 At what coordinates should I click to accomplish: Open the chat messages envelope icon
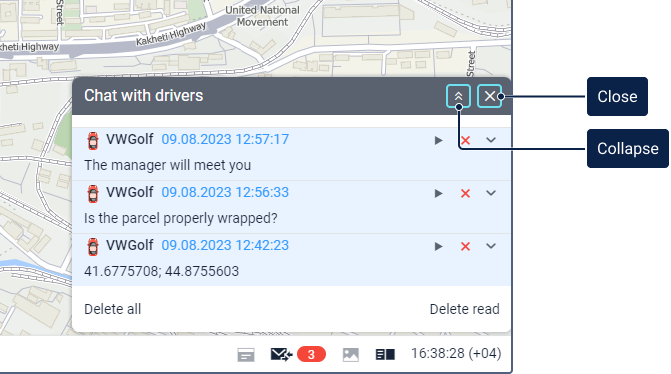tap(281, 354)
